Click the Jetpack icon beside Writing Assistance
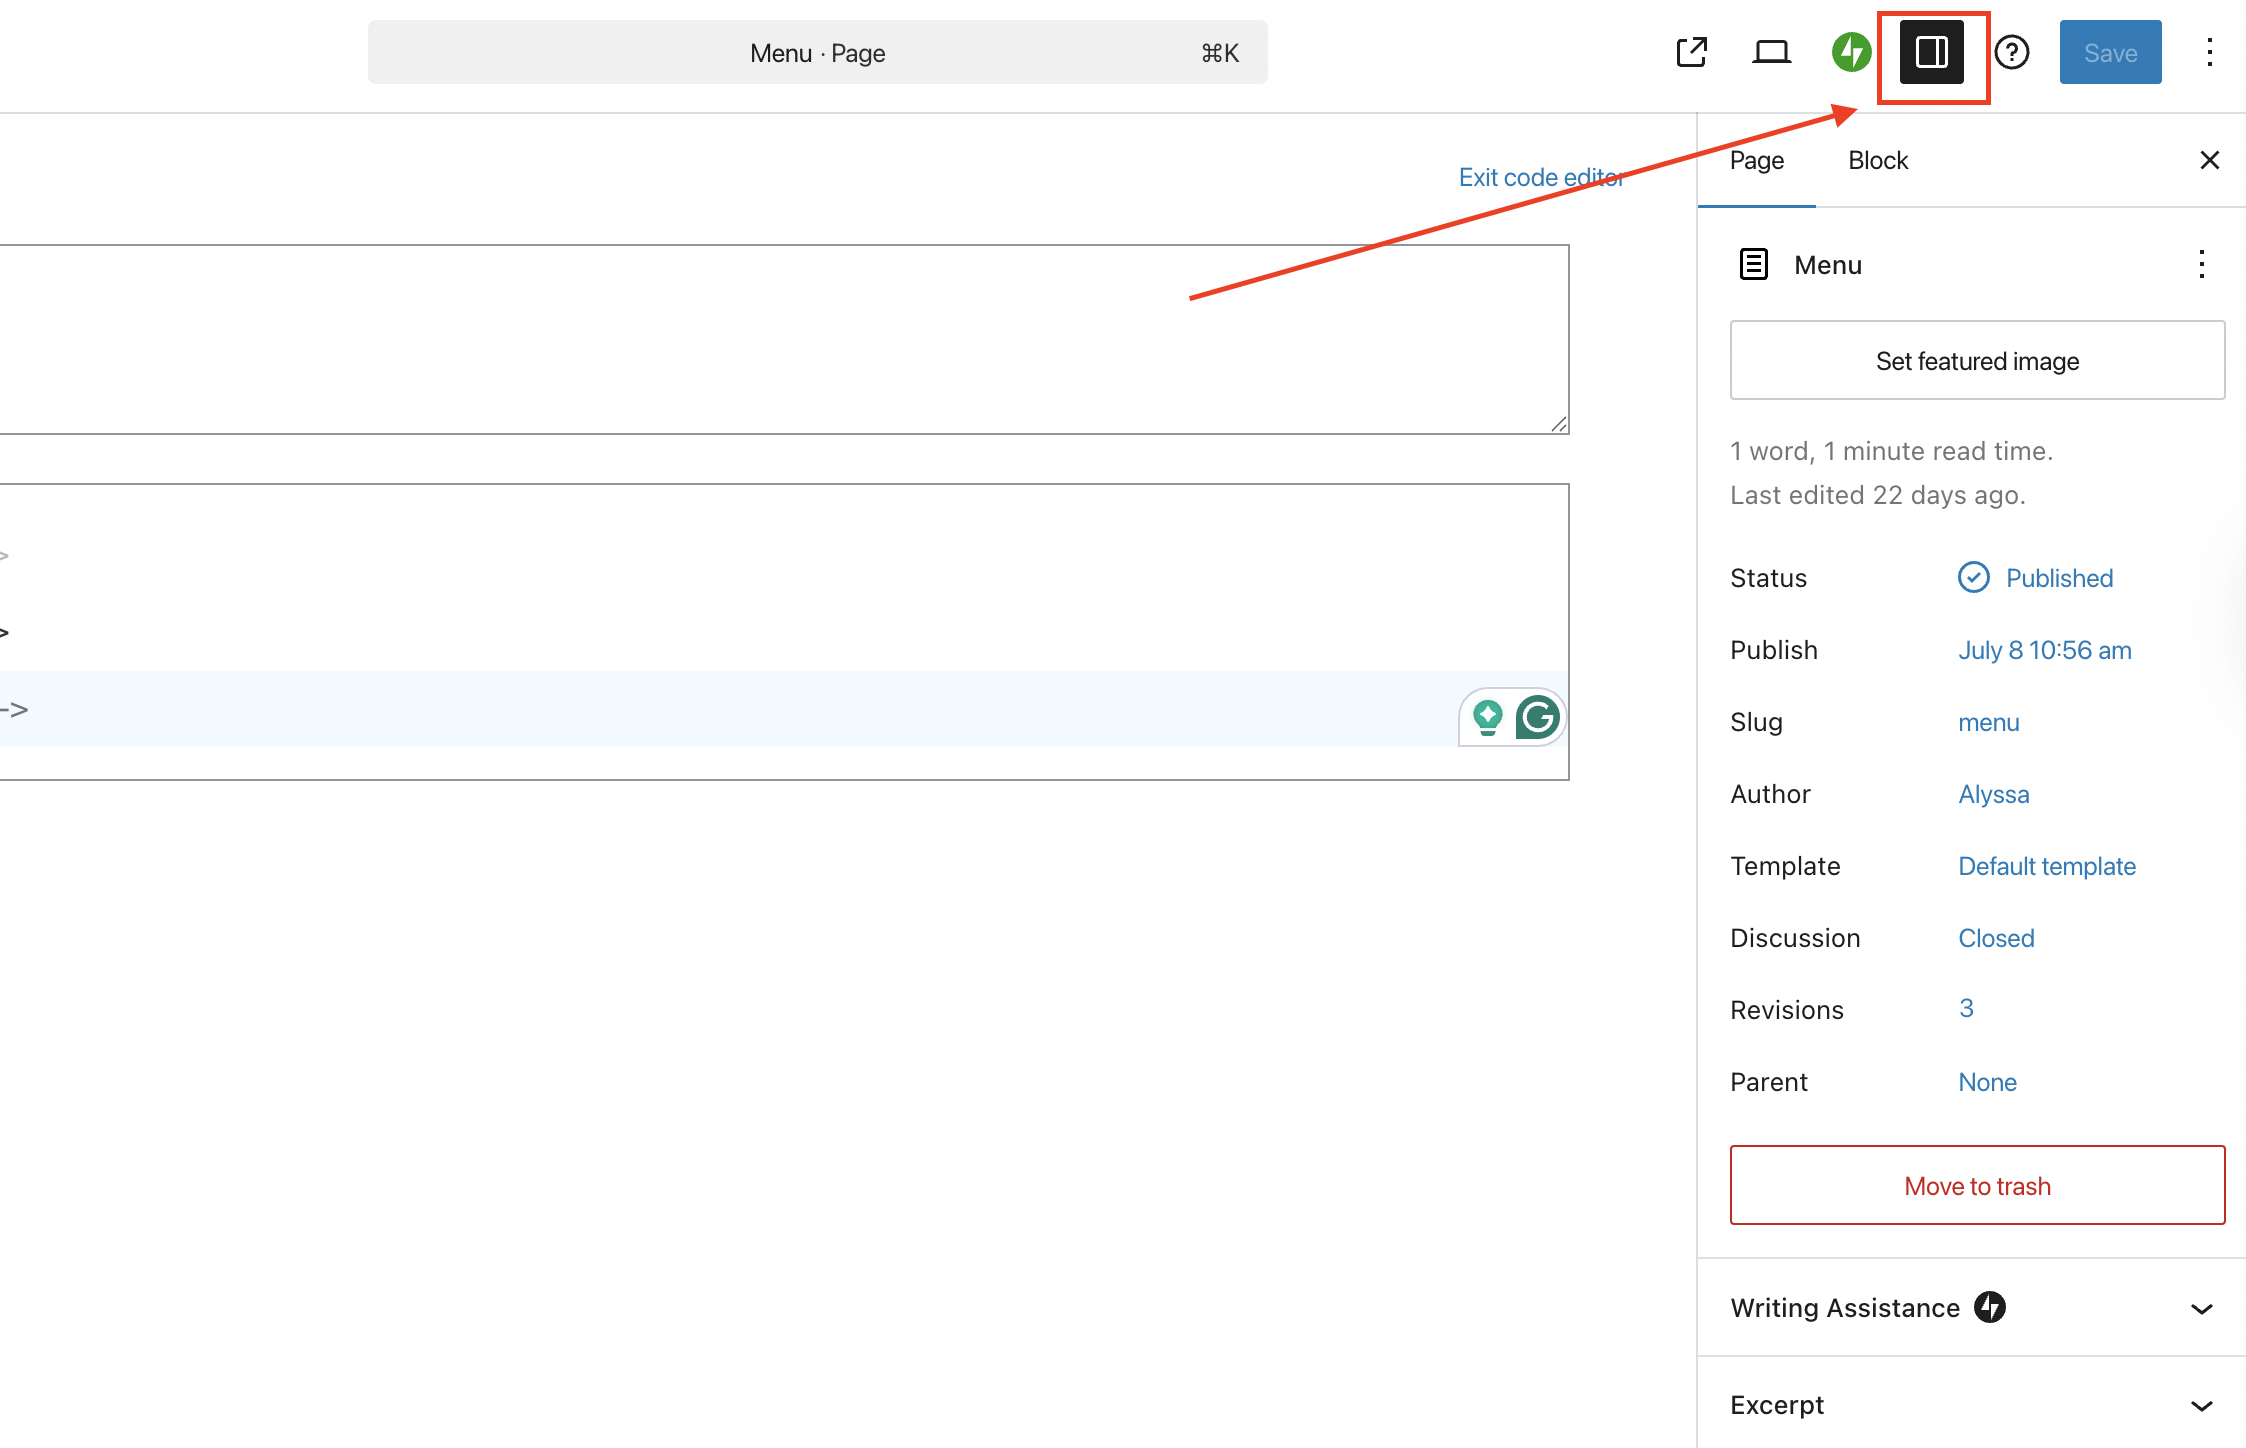 coord(1989,1307)
